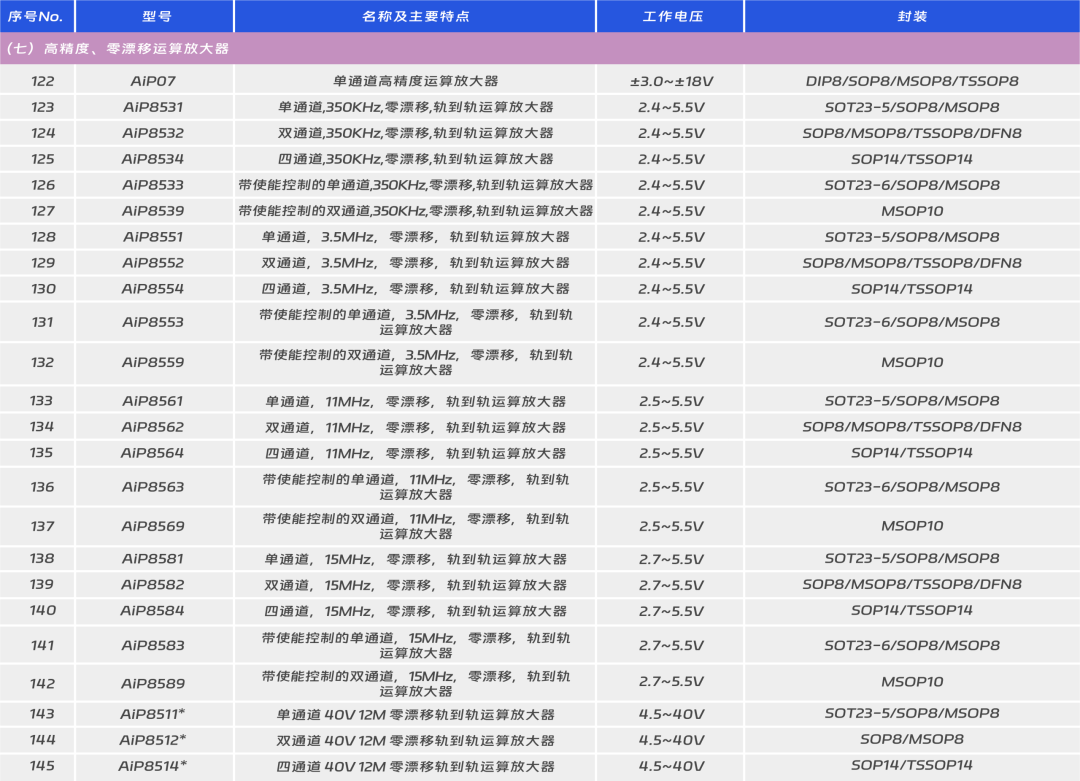Click row number 136
The image size is (1080, 781).
pos(43,487)
